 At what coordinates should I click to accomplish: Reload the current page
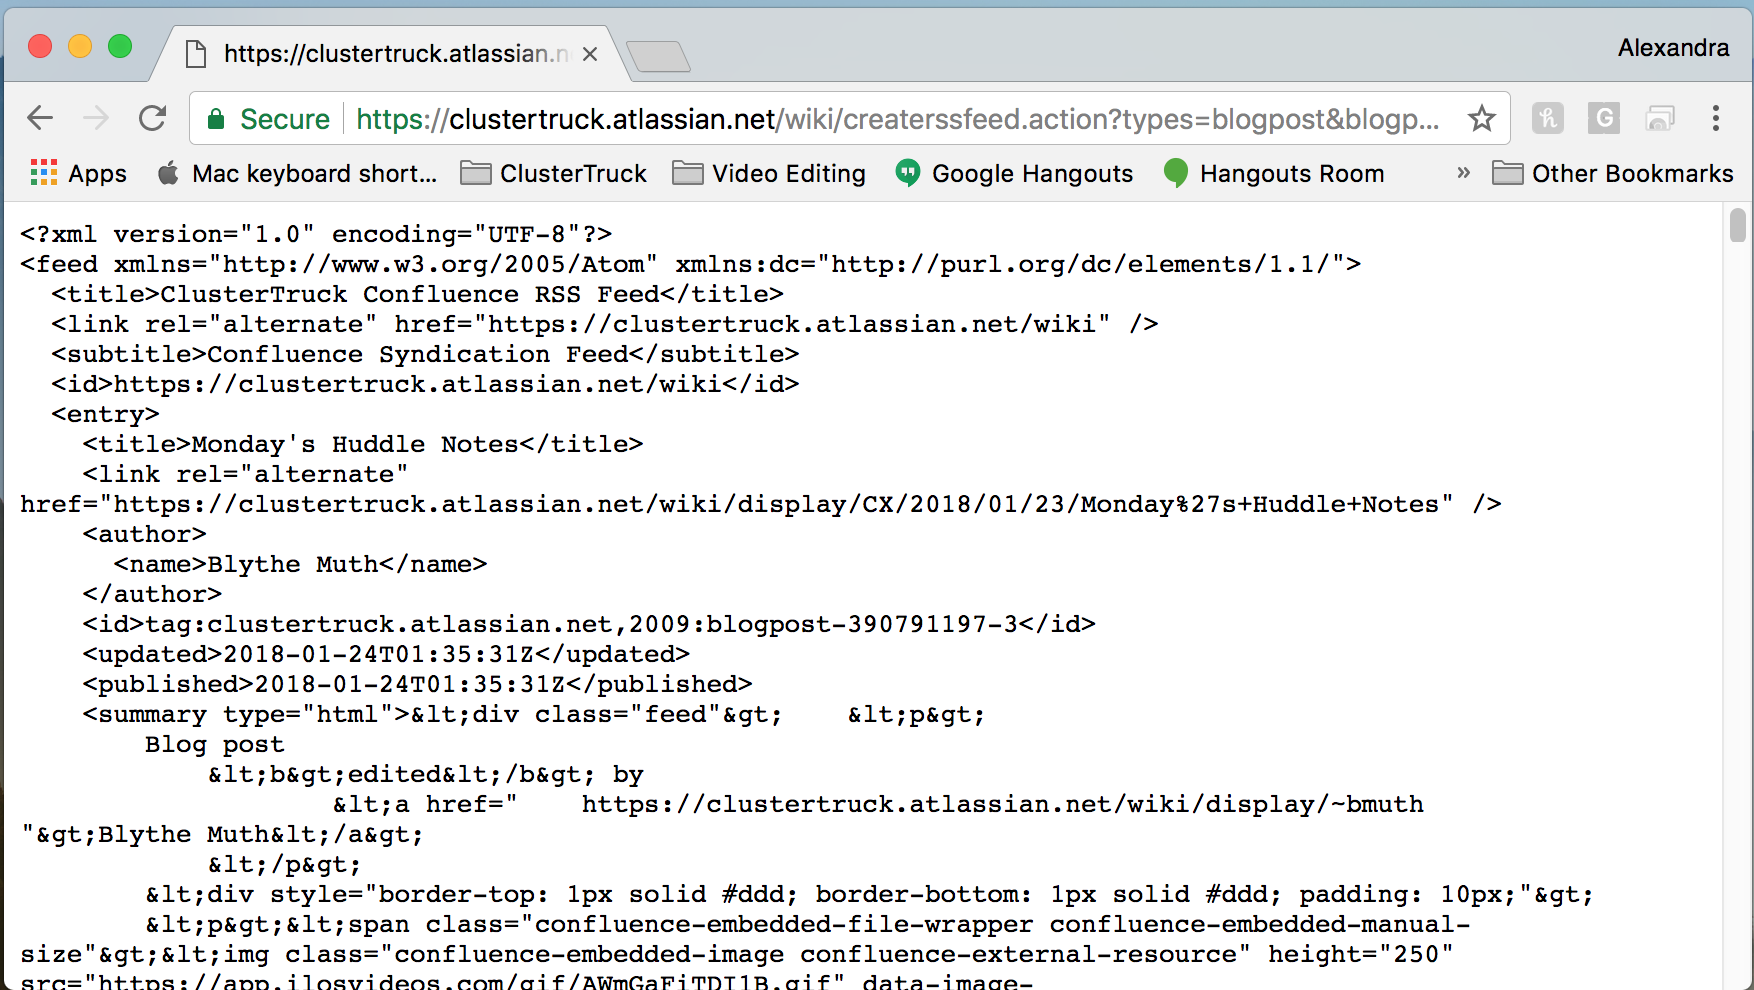[x=153, y=118]
